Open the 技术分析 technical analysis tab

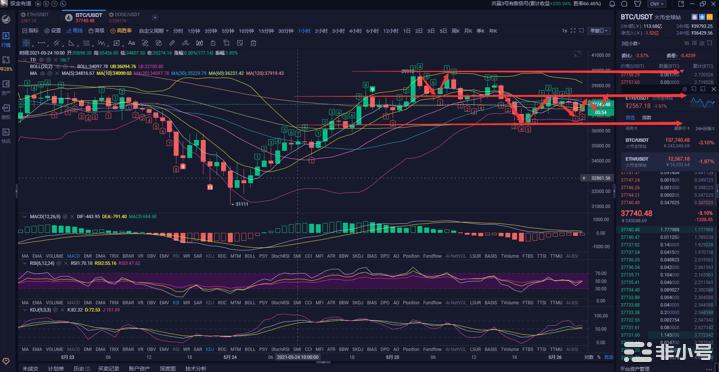coord(197,368)
